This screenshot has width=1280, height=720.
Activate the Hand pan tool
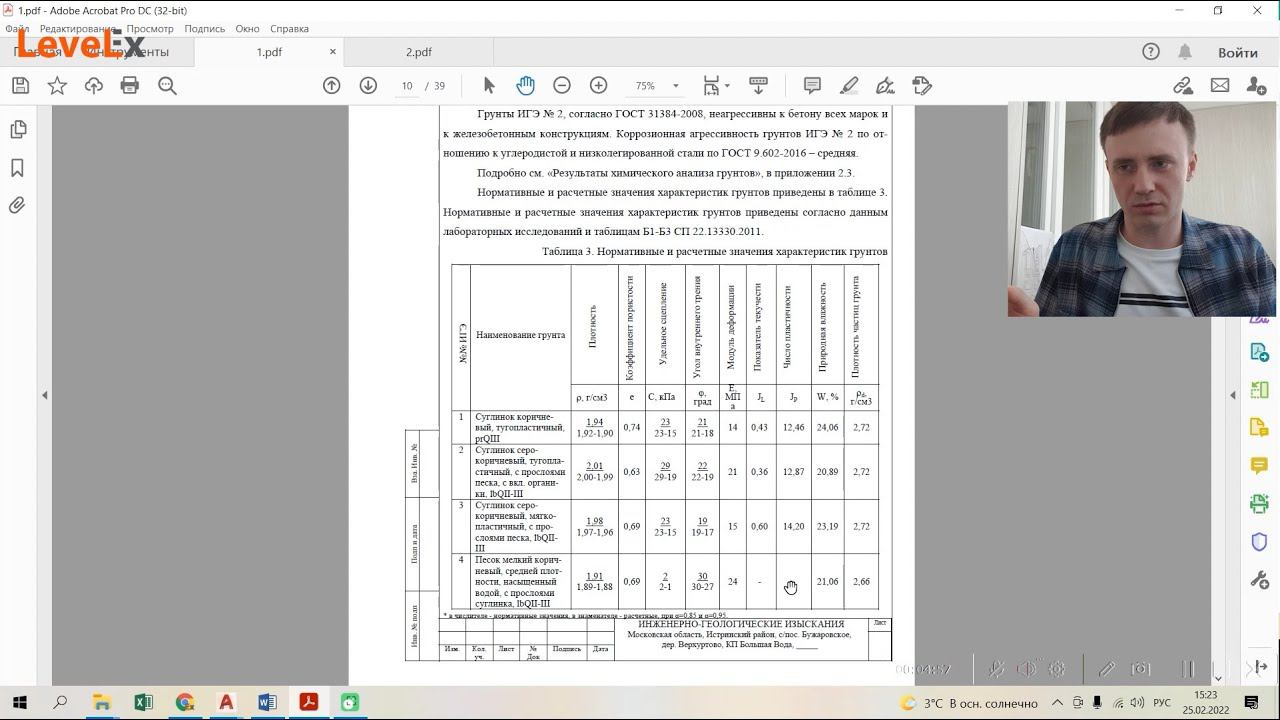(x=526, y=86)
